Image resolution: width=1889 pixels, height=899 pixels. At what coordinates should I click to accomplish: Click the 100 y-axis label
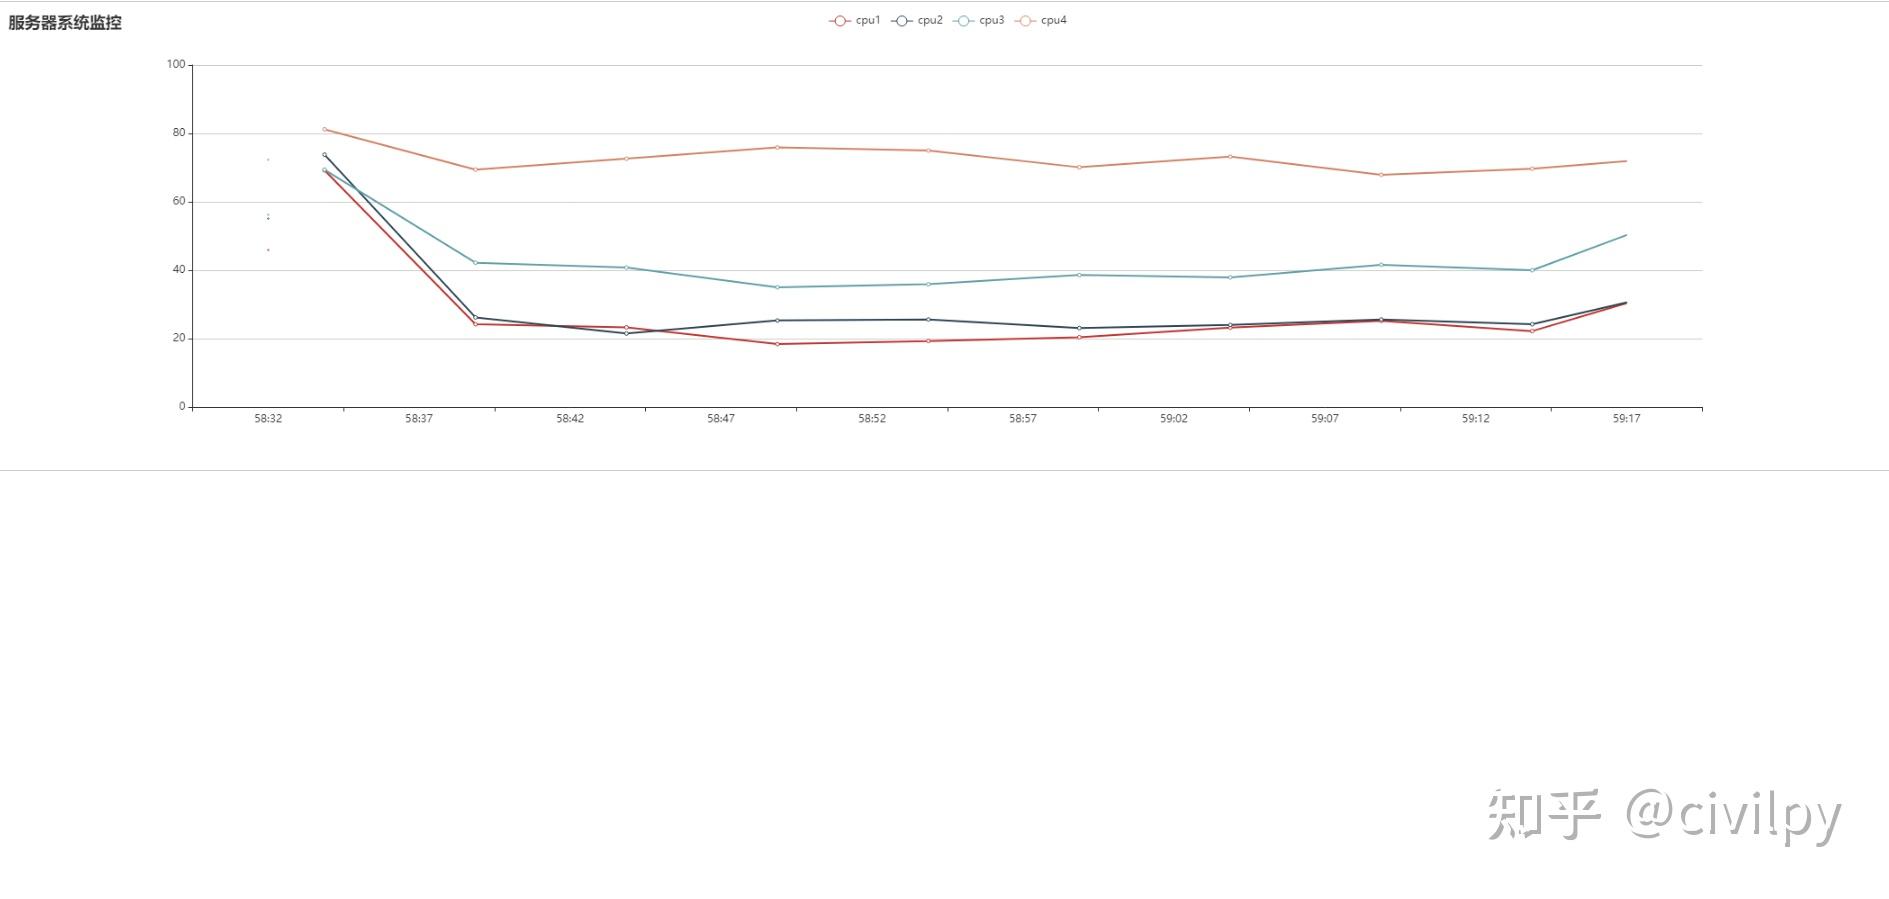point(176,64)
